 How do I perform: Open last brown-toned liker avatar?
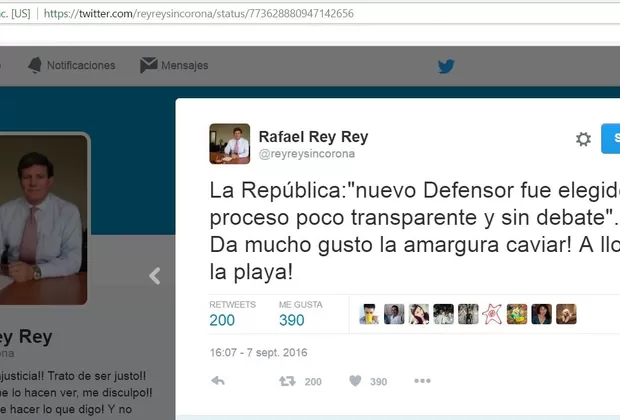click(x=566, y=314)
